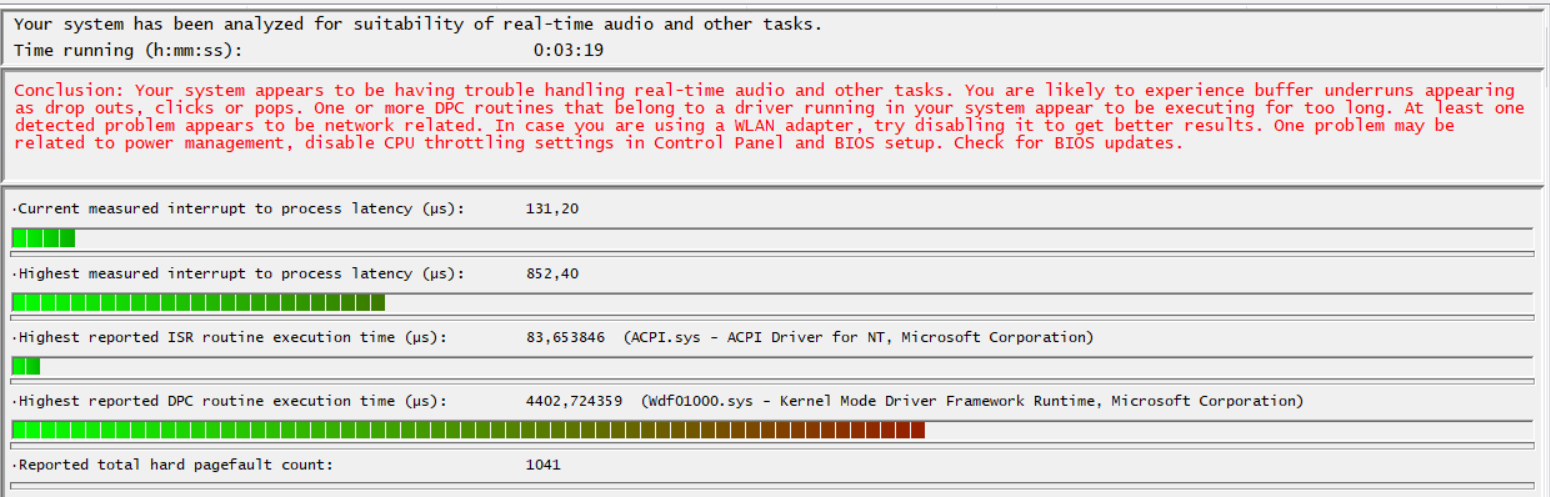Screen dimensions: 1550x497
Task: Select the red Conclusion text paragraph
Action: 769,116
